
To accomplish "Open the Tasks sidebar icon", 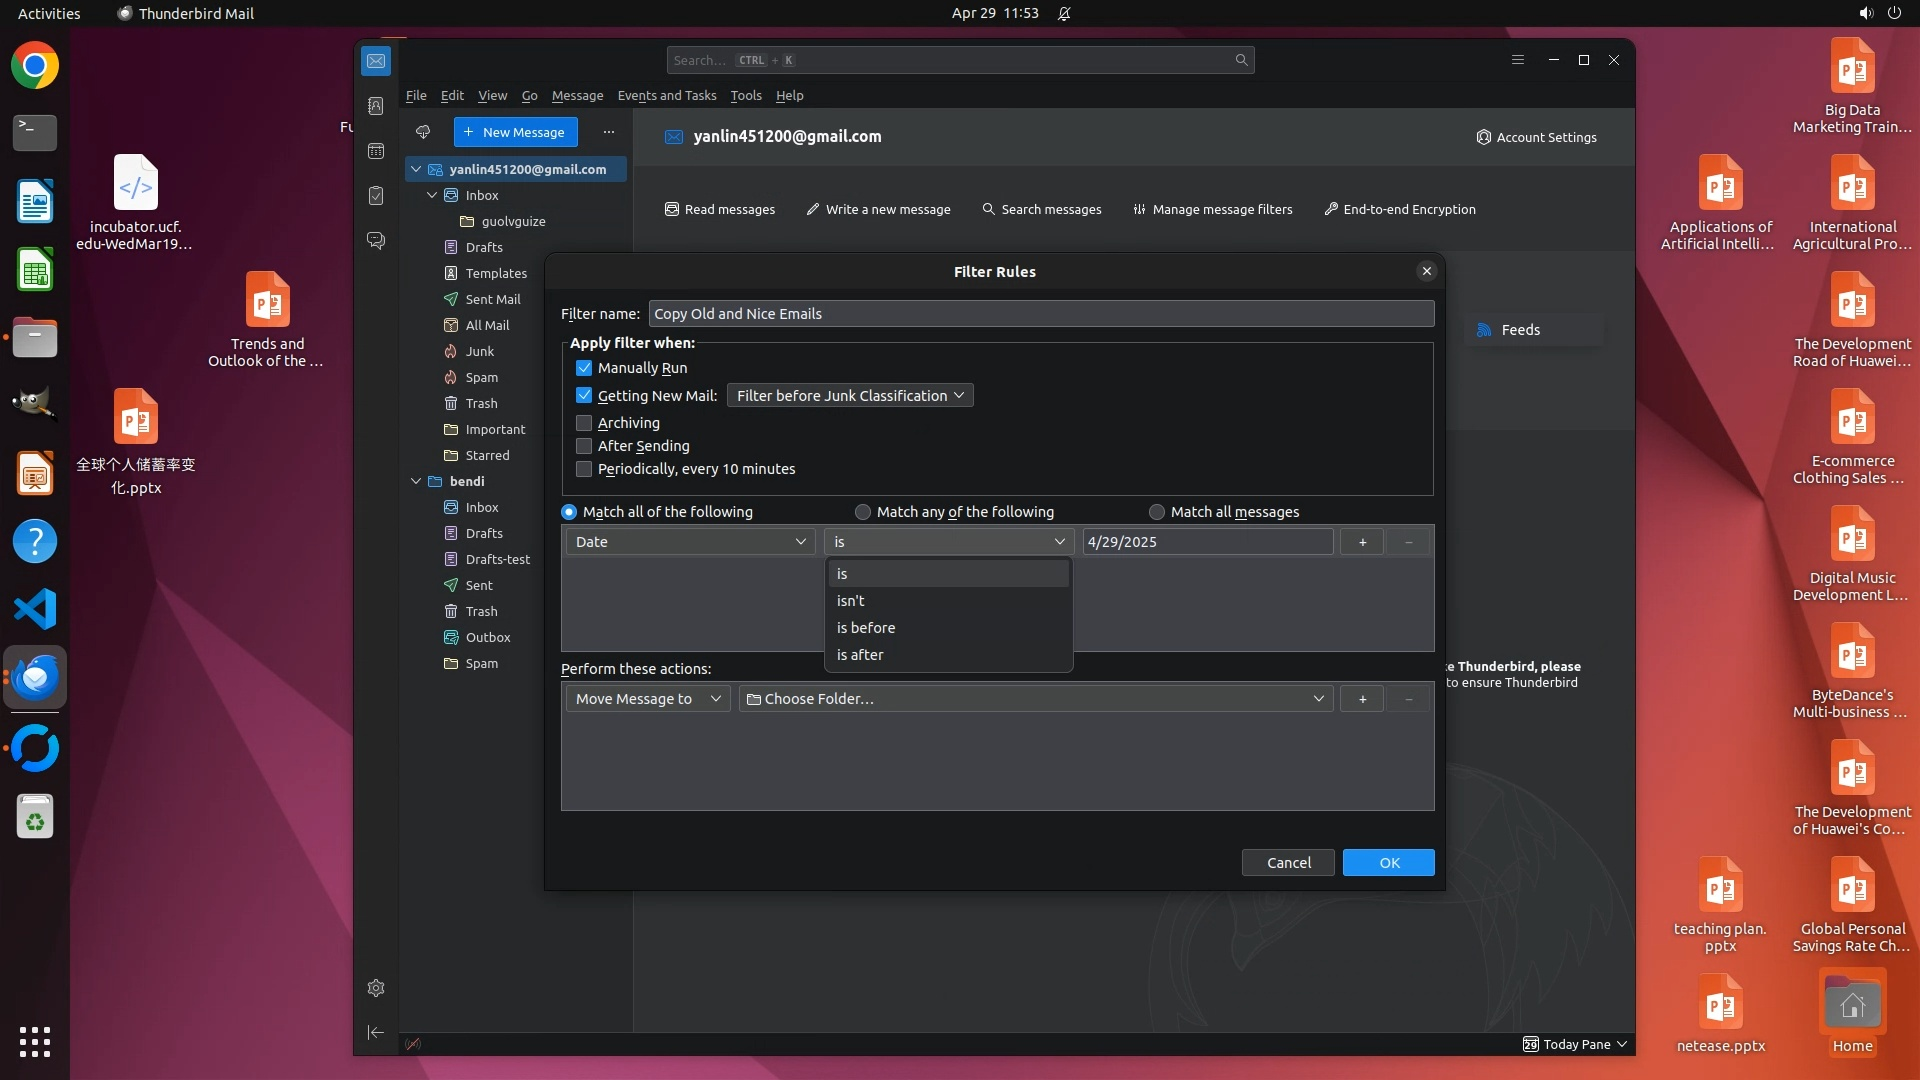I will tap(376, 196).
